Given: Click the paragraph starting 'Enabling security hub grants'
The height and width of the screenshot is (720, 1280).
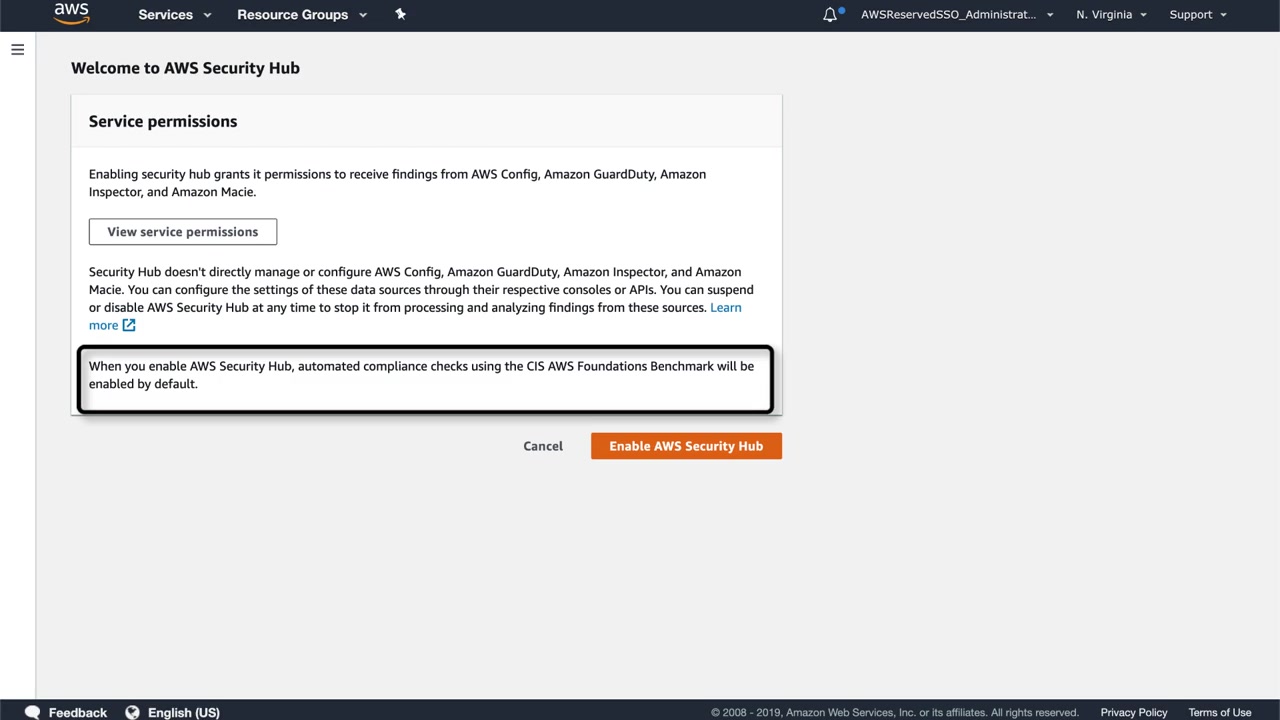Looking at the screenshot, I should click(x=397, y=183).
